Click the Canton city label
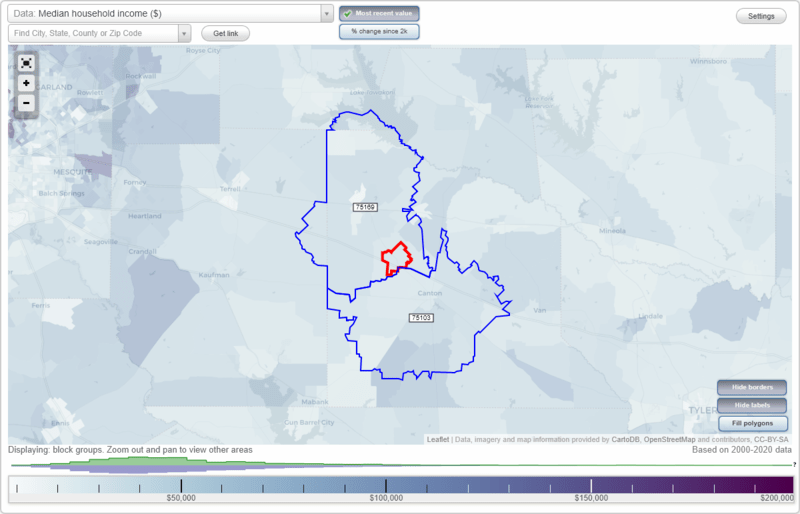This screenshot has height=514, width=800. [x=430, y=293]
